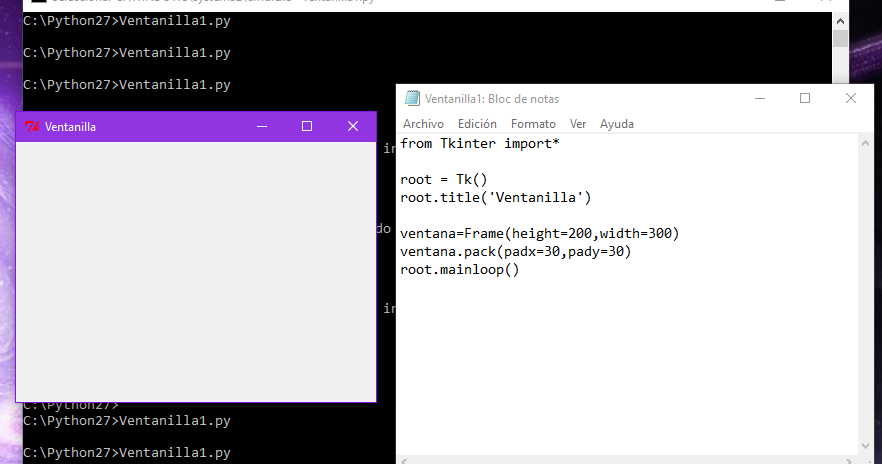Click the line 'from Tkinter import*'
Image resolution: width=882 pixels, height=464 pixels.
pyautogui.click(x=480, y=144)
